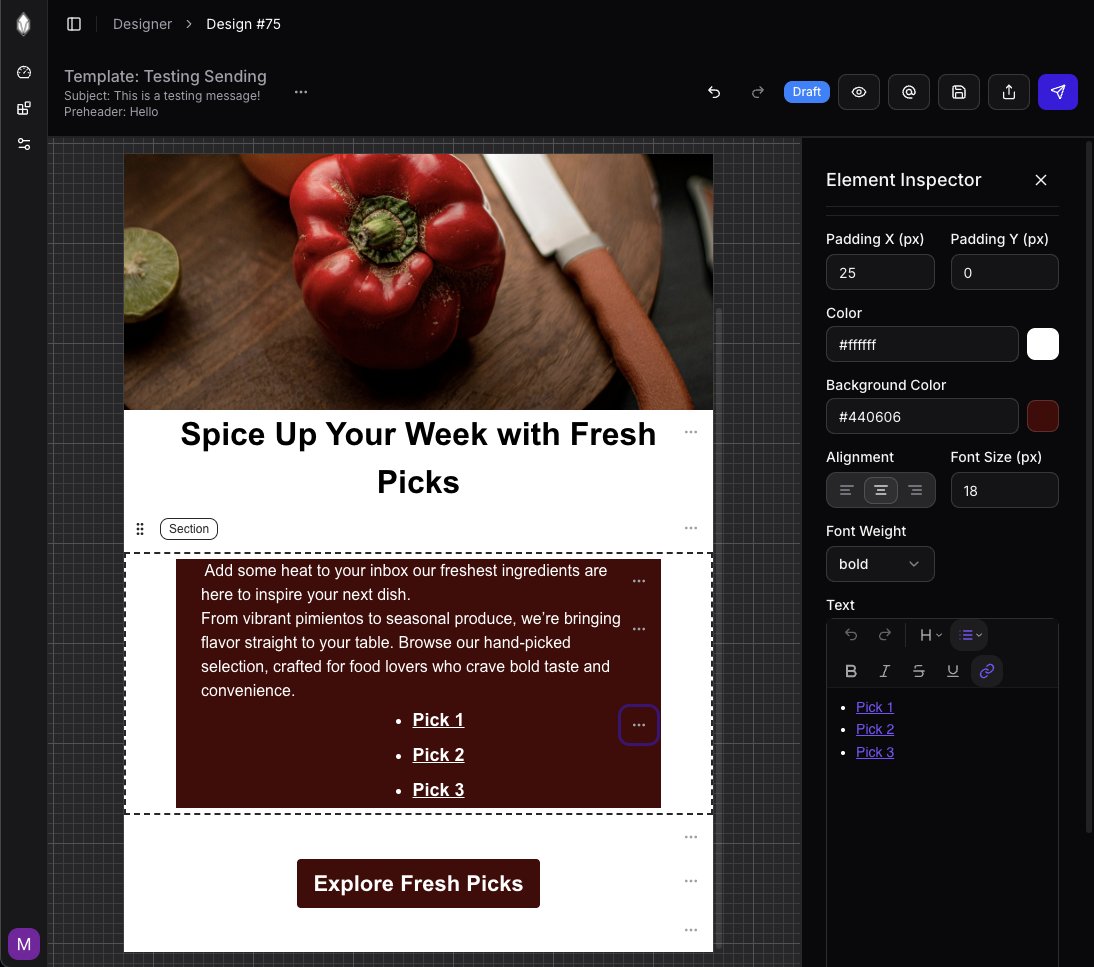Image resolution: width=1094 pixels, height=967 pixels.
Task: Apply underline in the text editor
Action: point(952,671)
